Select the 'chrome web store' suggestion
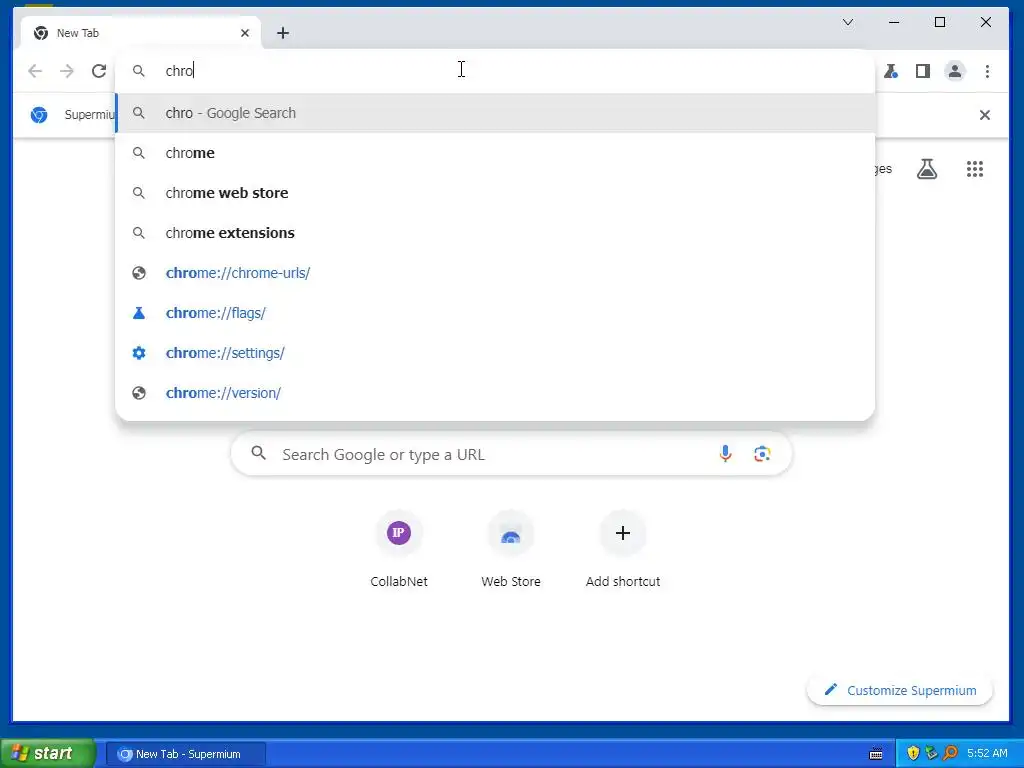 (x=495, y=193)
